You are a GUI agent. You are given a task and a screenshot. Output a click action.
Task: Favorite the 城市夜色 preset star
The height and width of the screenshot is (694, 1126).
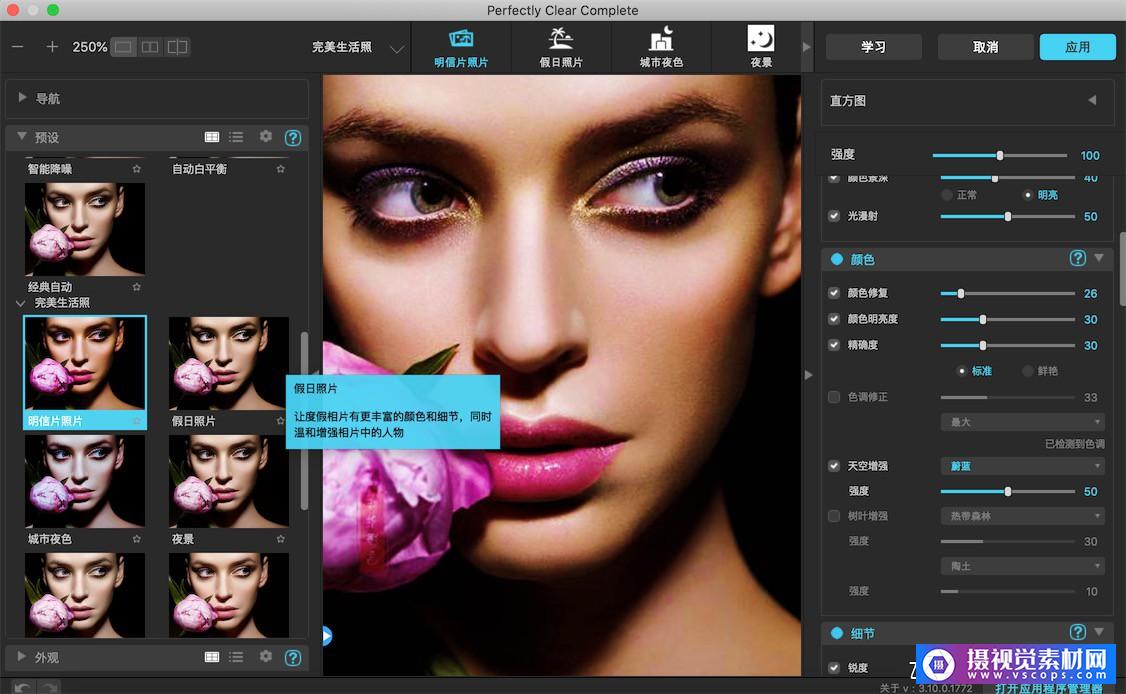pos(136,539)
